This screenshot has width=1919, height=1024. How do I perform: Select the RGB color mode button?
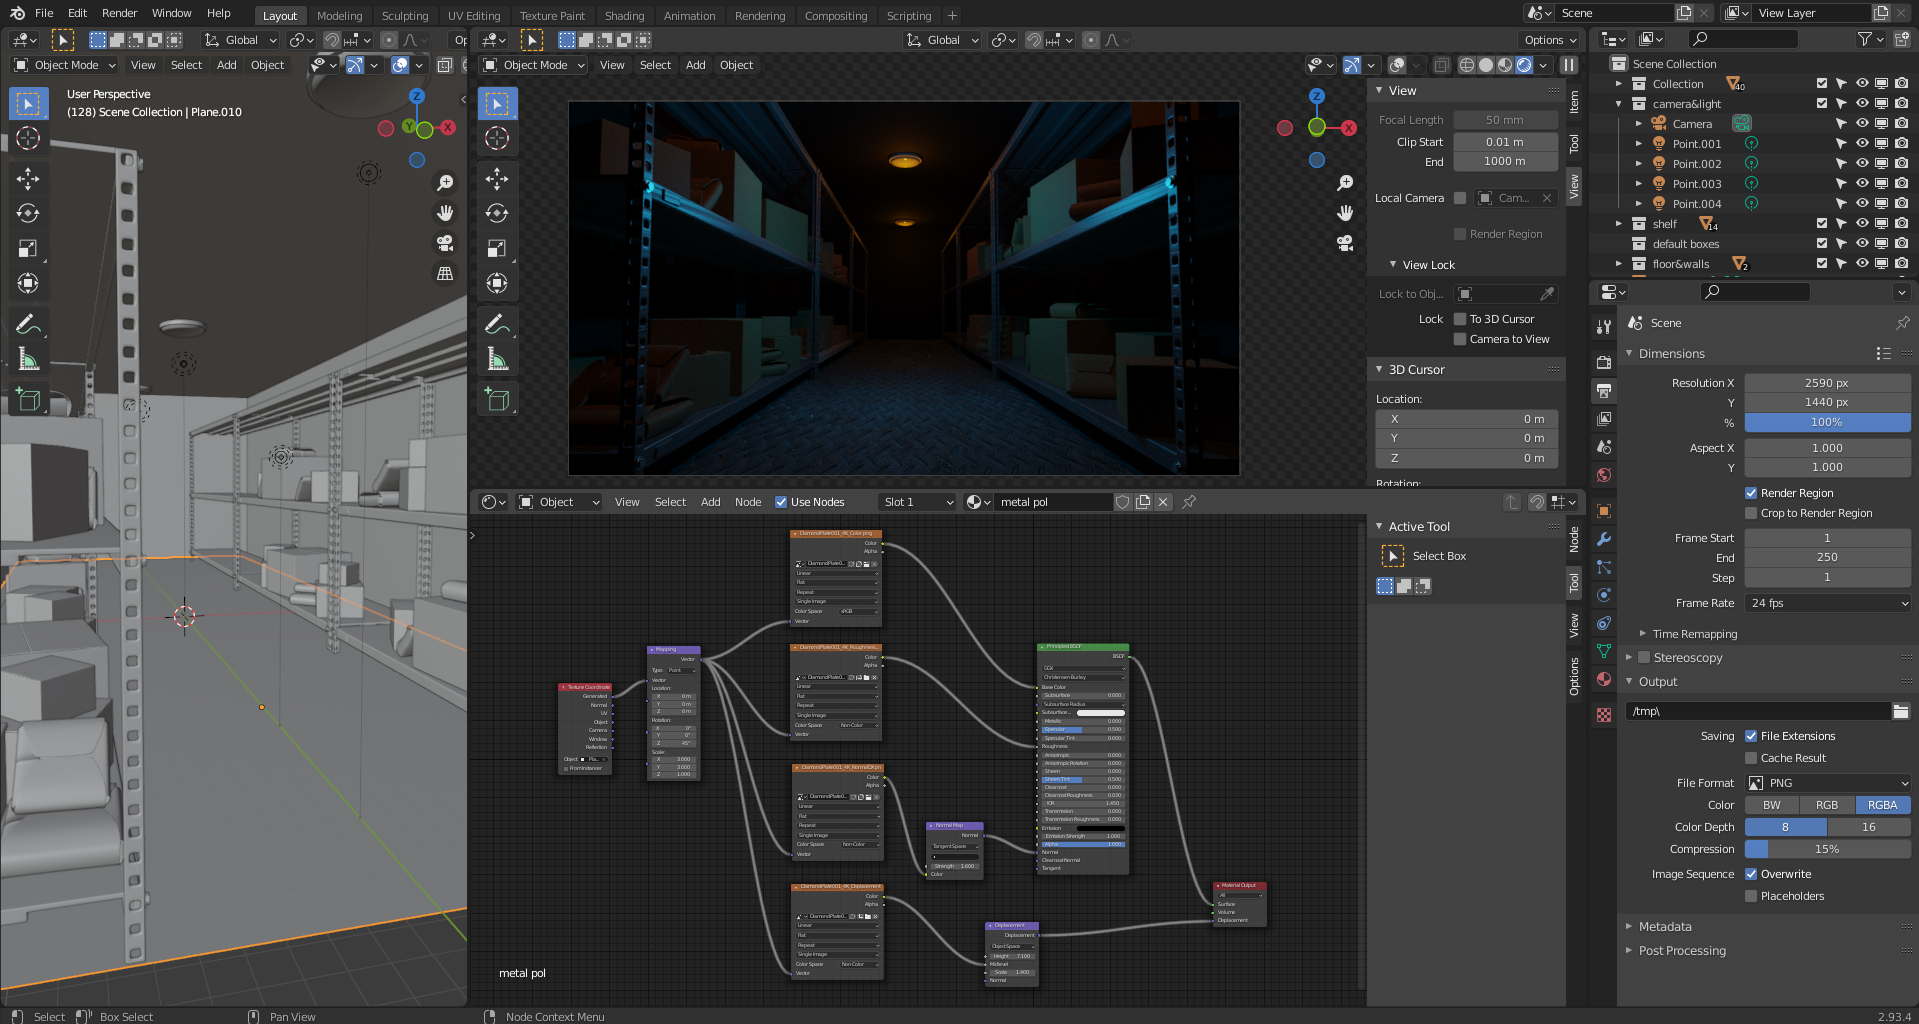(x=1827, y=805)
